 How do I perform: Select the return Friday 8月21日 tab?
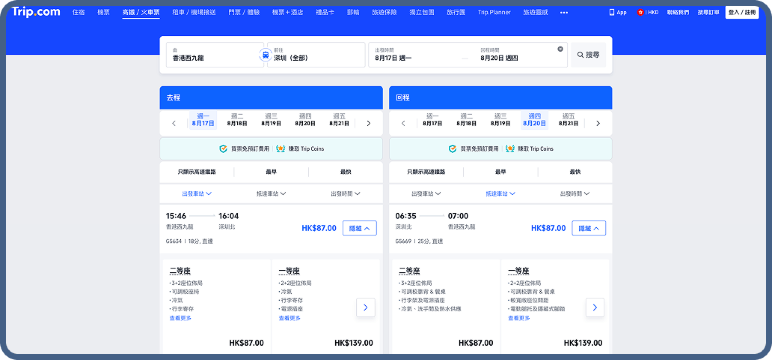569,120
